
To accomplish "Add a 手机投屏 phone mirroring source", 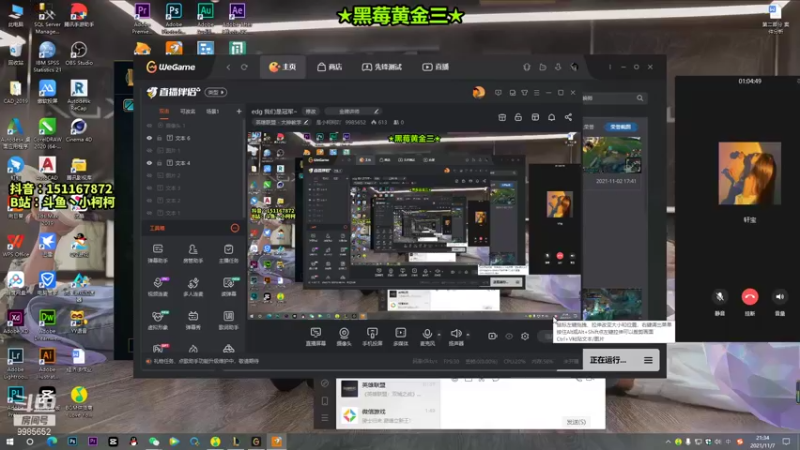I will click(372, 337).
